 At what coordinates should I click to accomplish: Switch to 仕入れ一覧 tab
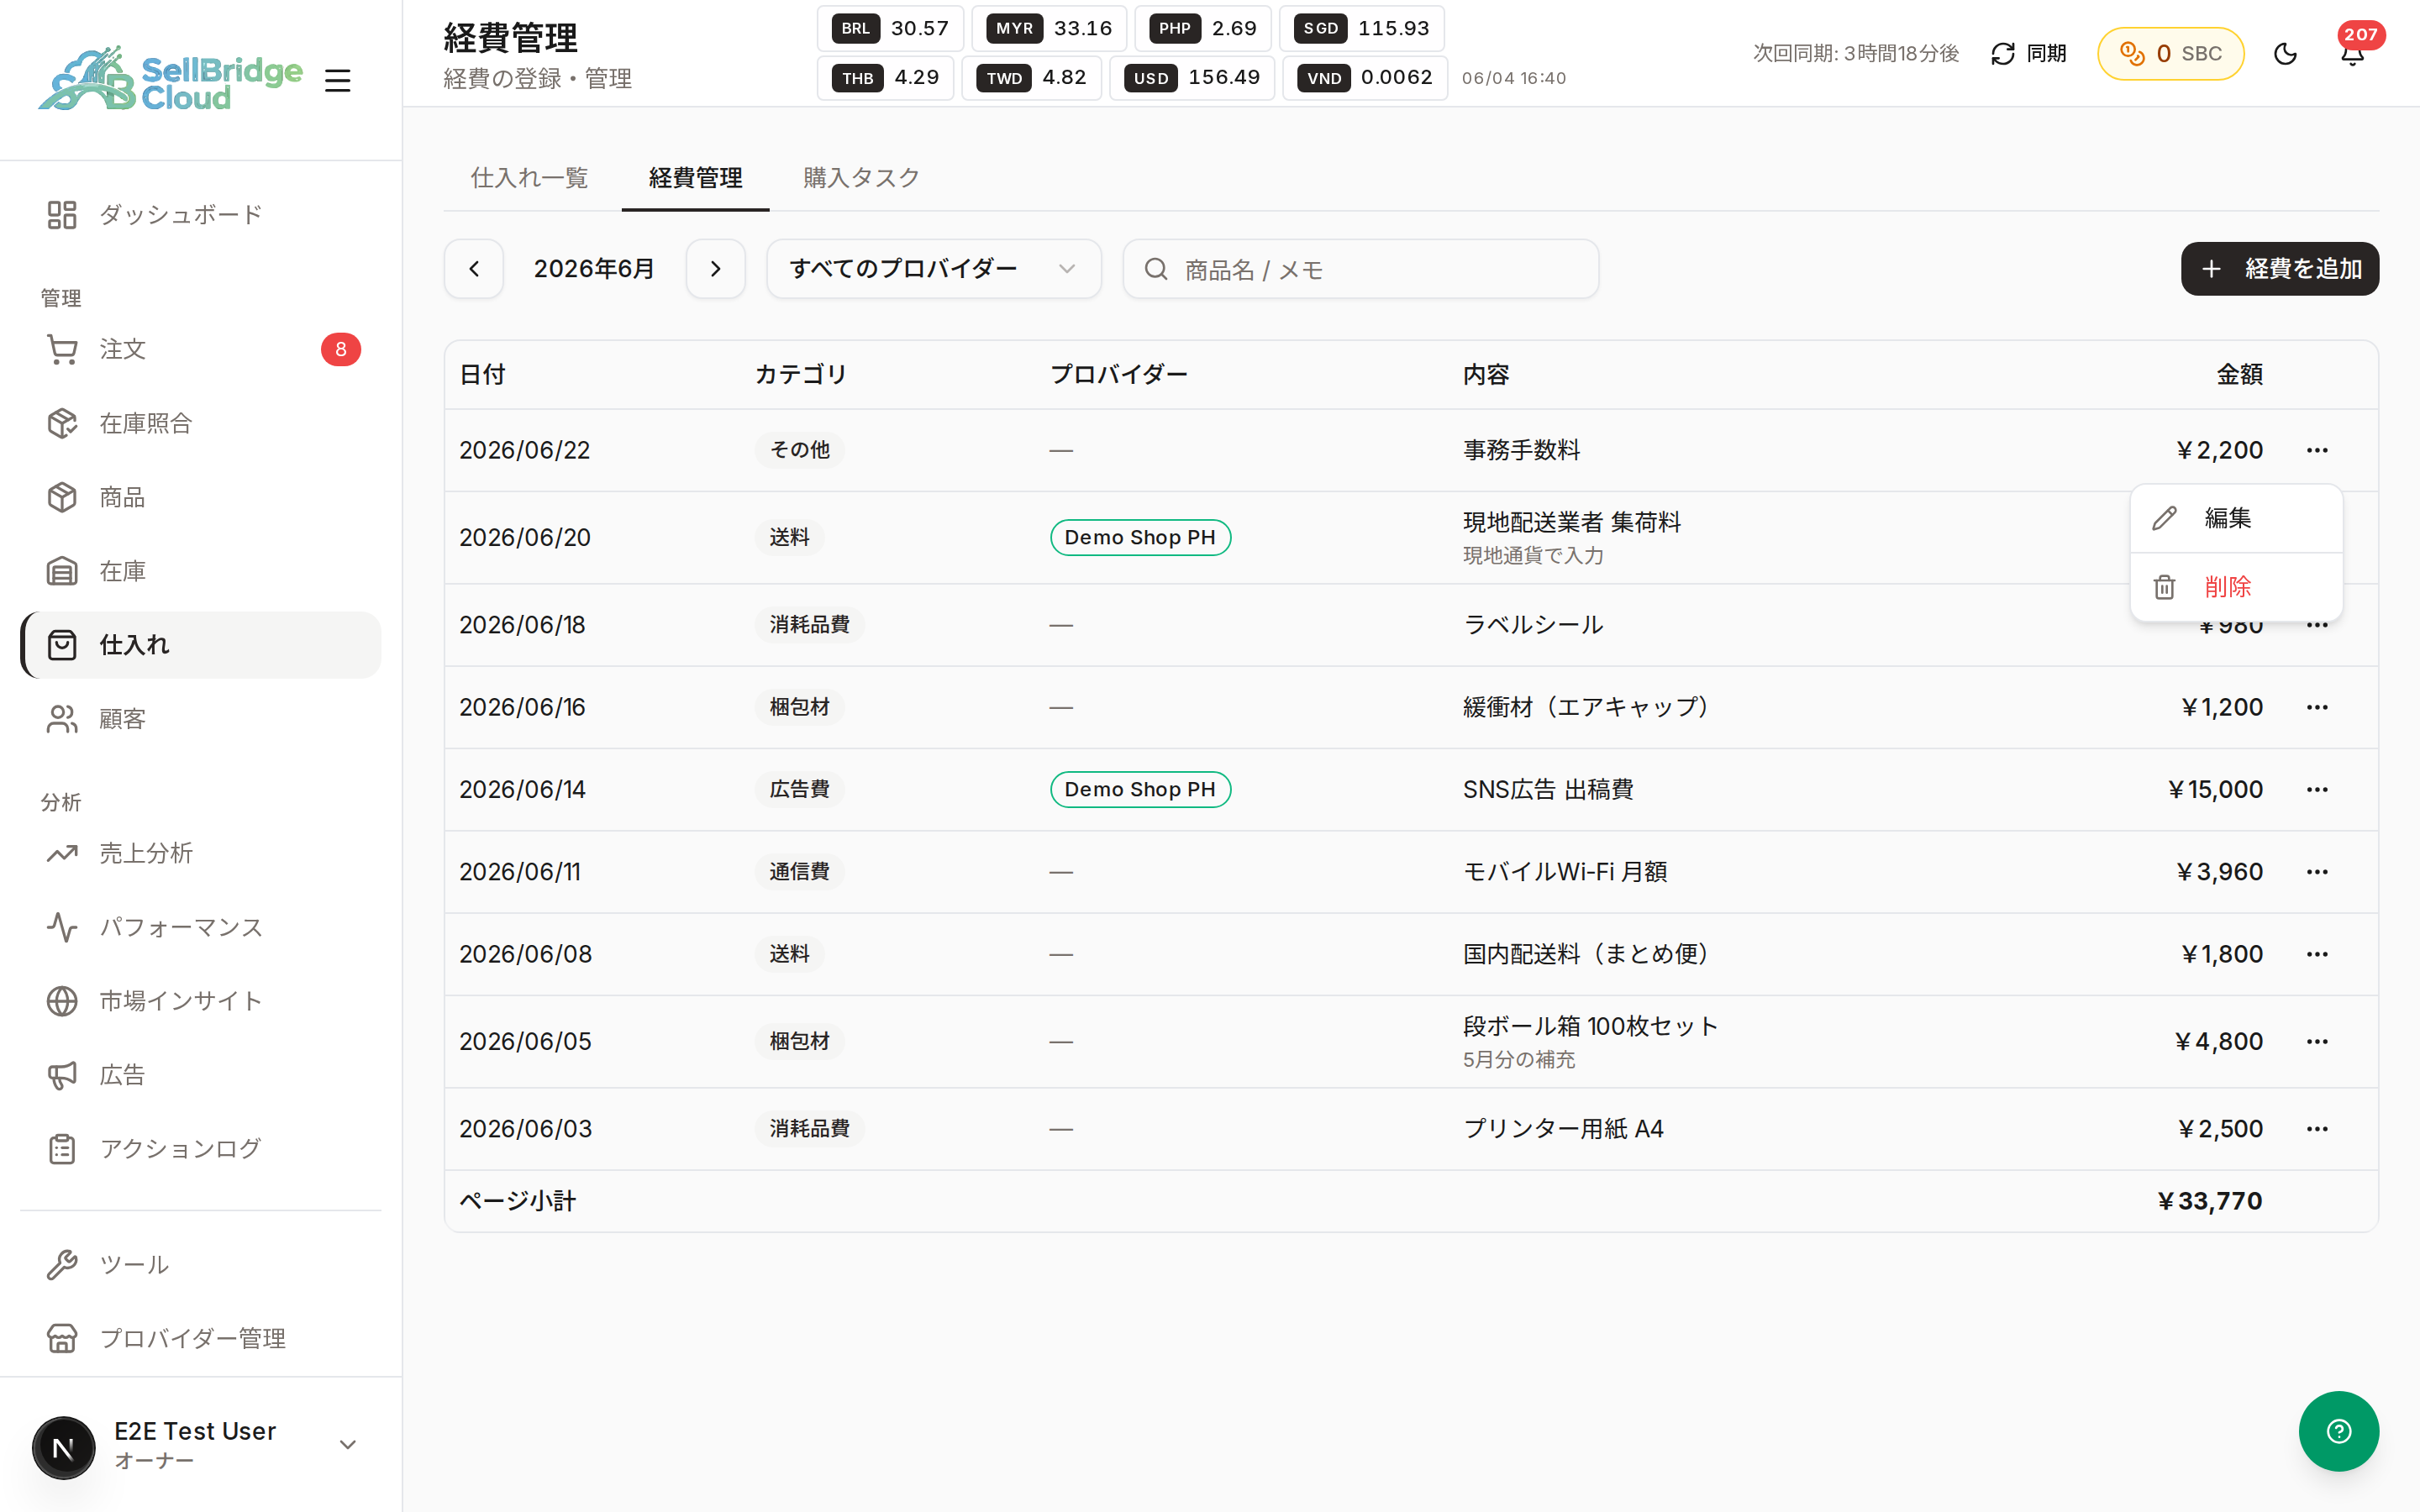(530, 178)
